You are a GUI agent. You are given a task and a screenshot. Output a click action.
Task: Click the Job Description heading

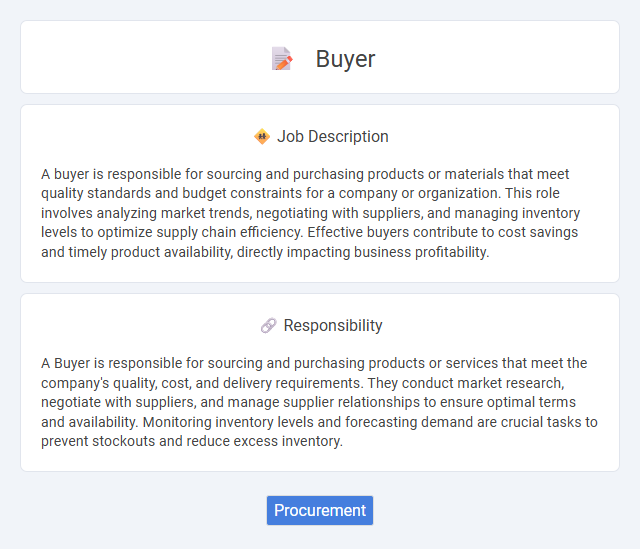333,136
